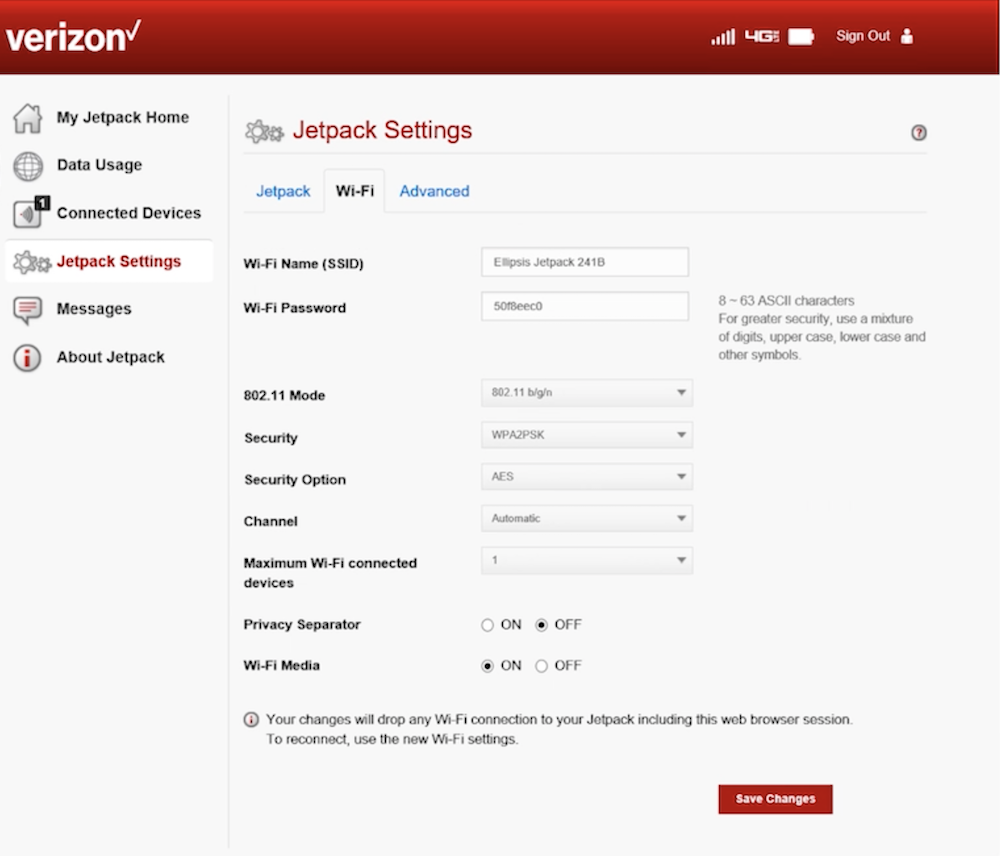The height and width of the screenshot is (856, 1000).
Task: Click the My Jetpack Home house icon
Action: point(27,118)
